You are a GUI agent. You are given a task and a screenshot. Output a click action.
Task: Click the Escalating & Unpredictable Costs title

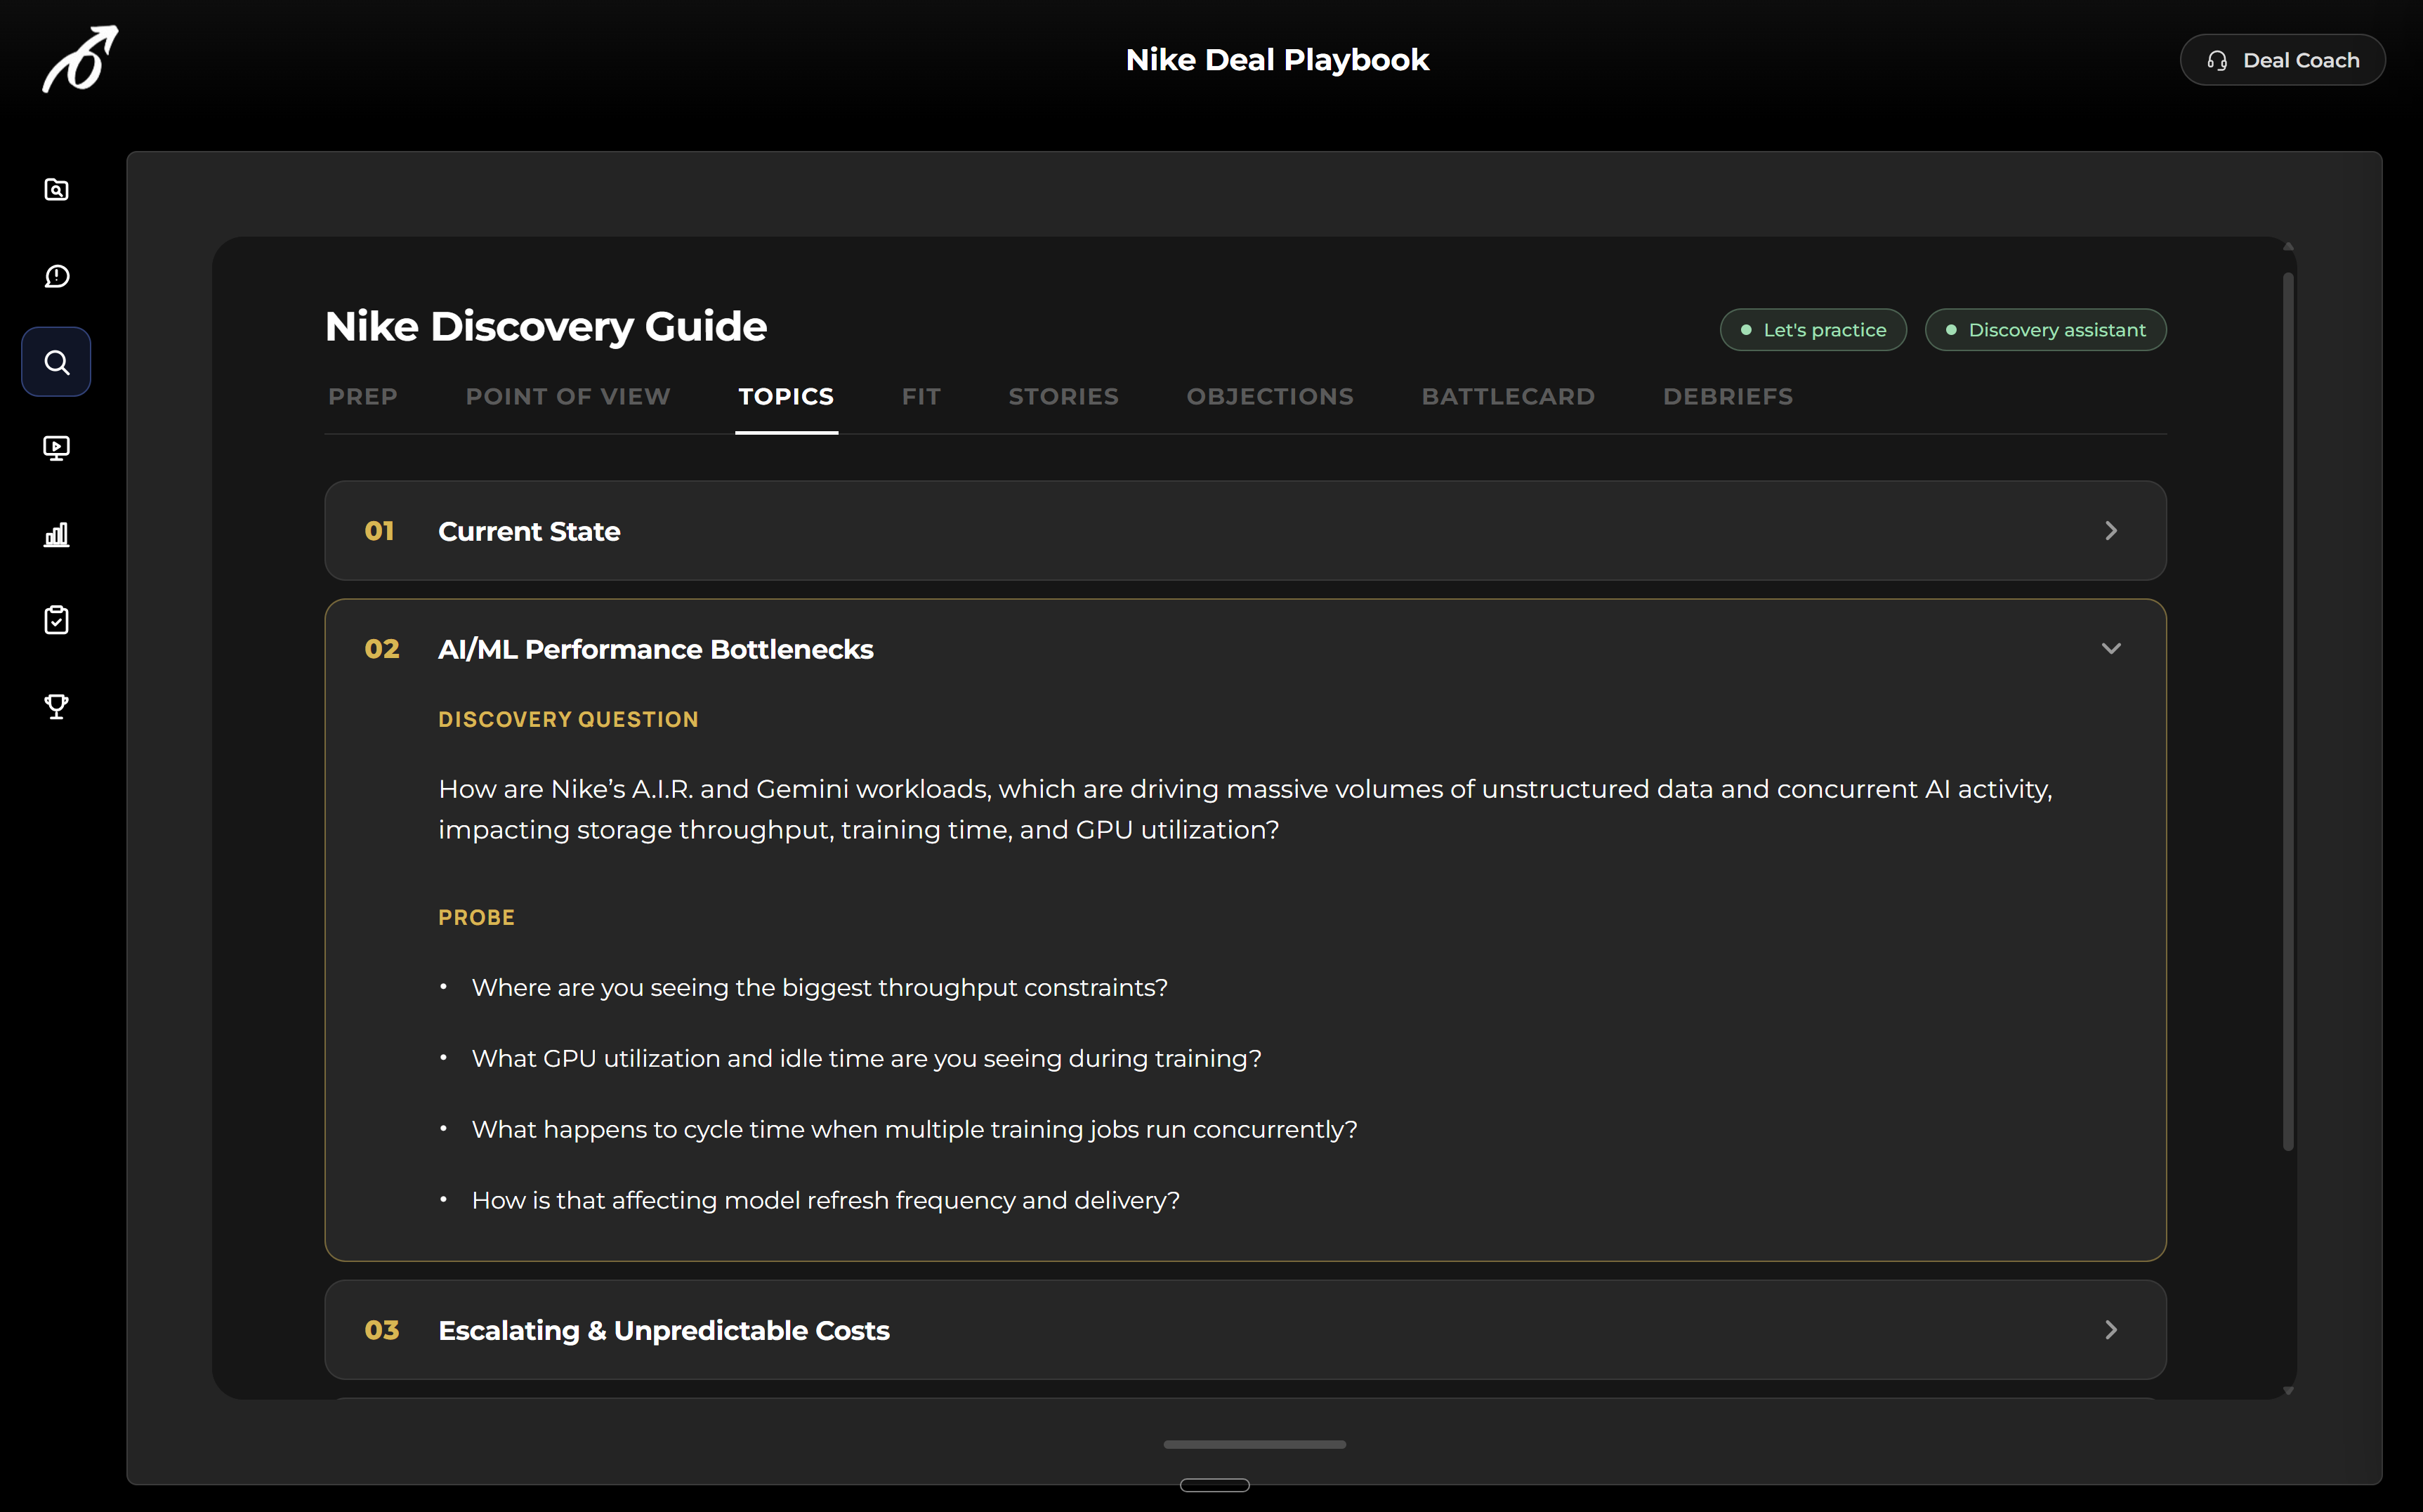(x=664, y=1331)
